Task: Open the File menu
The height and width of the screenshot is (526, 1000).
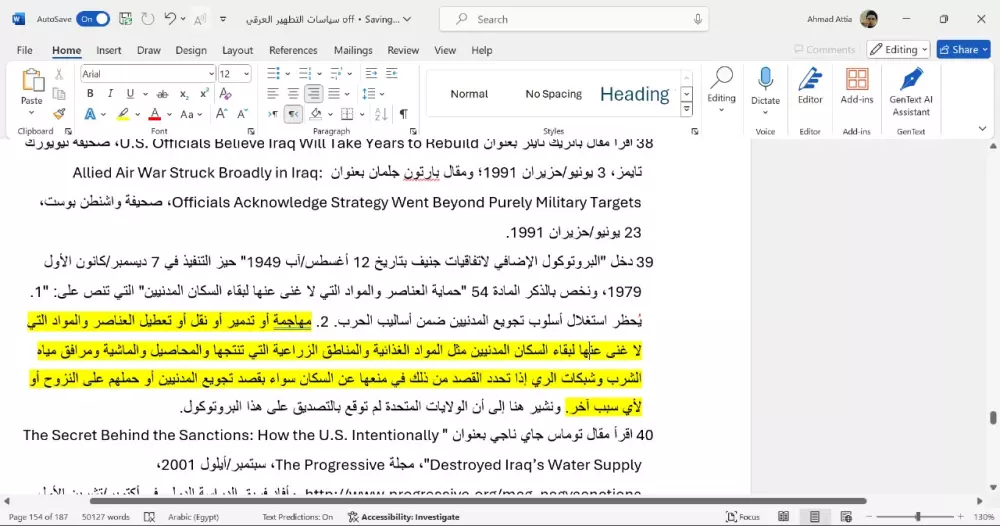Action: [24, 50]
